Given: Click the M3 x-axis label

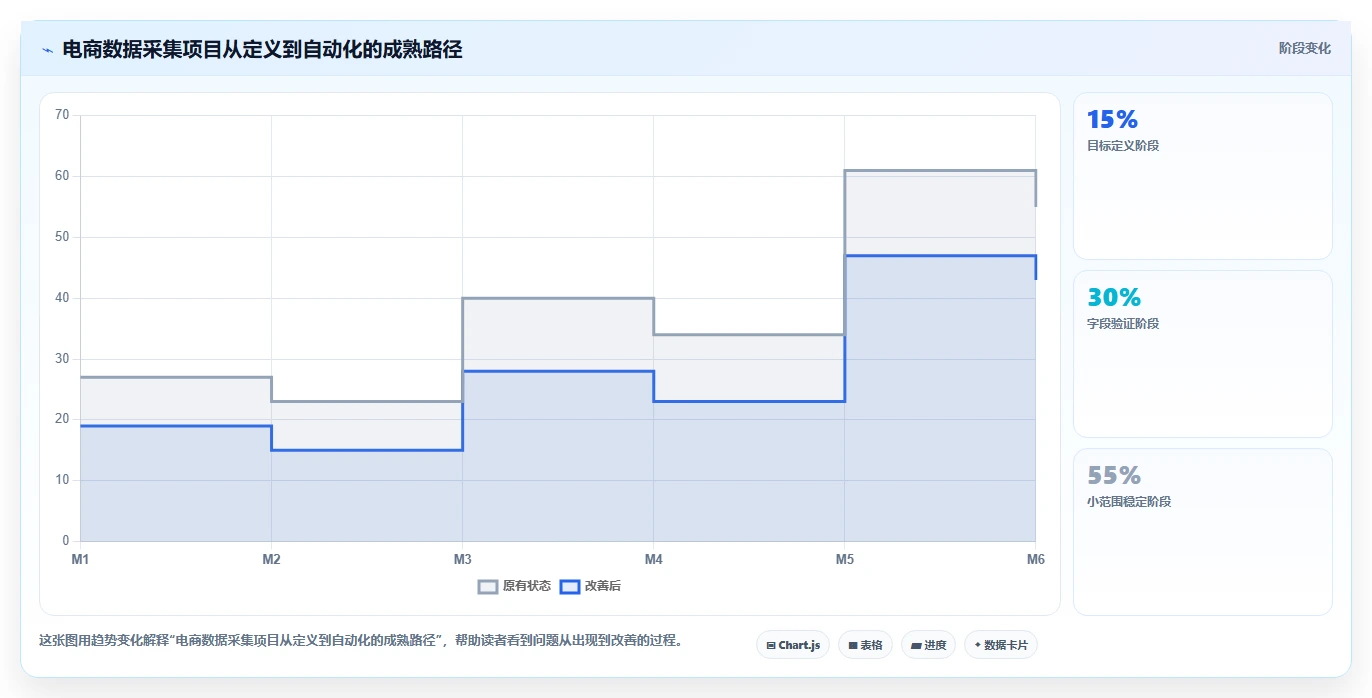Looking at the screenshot, I should tap(462, 559).
